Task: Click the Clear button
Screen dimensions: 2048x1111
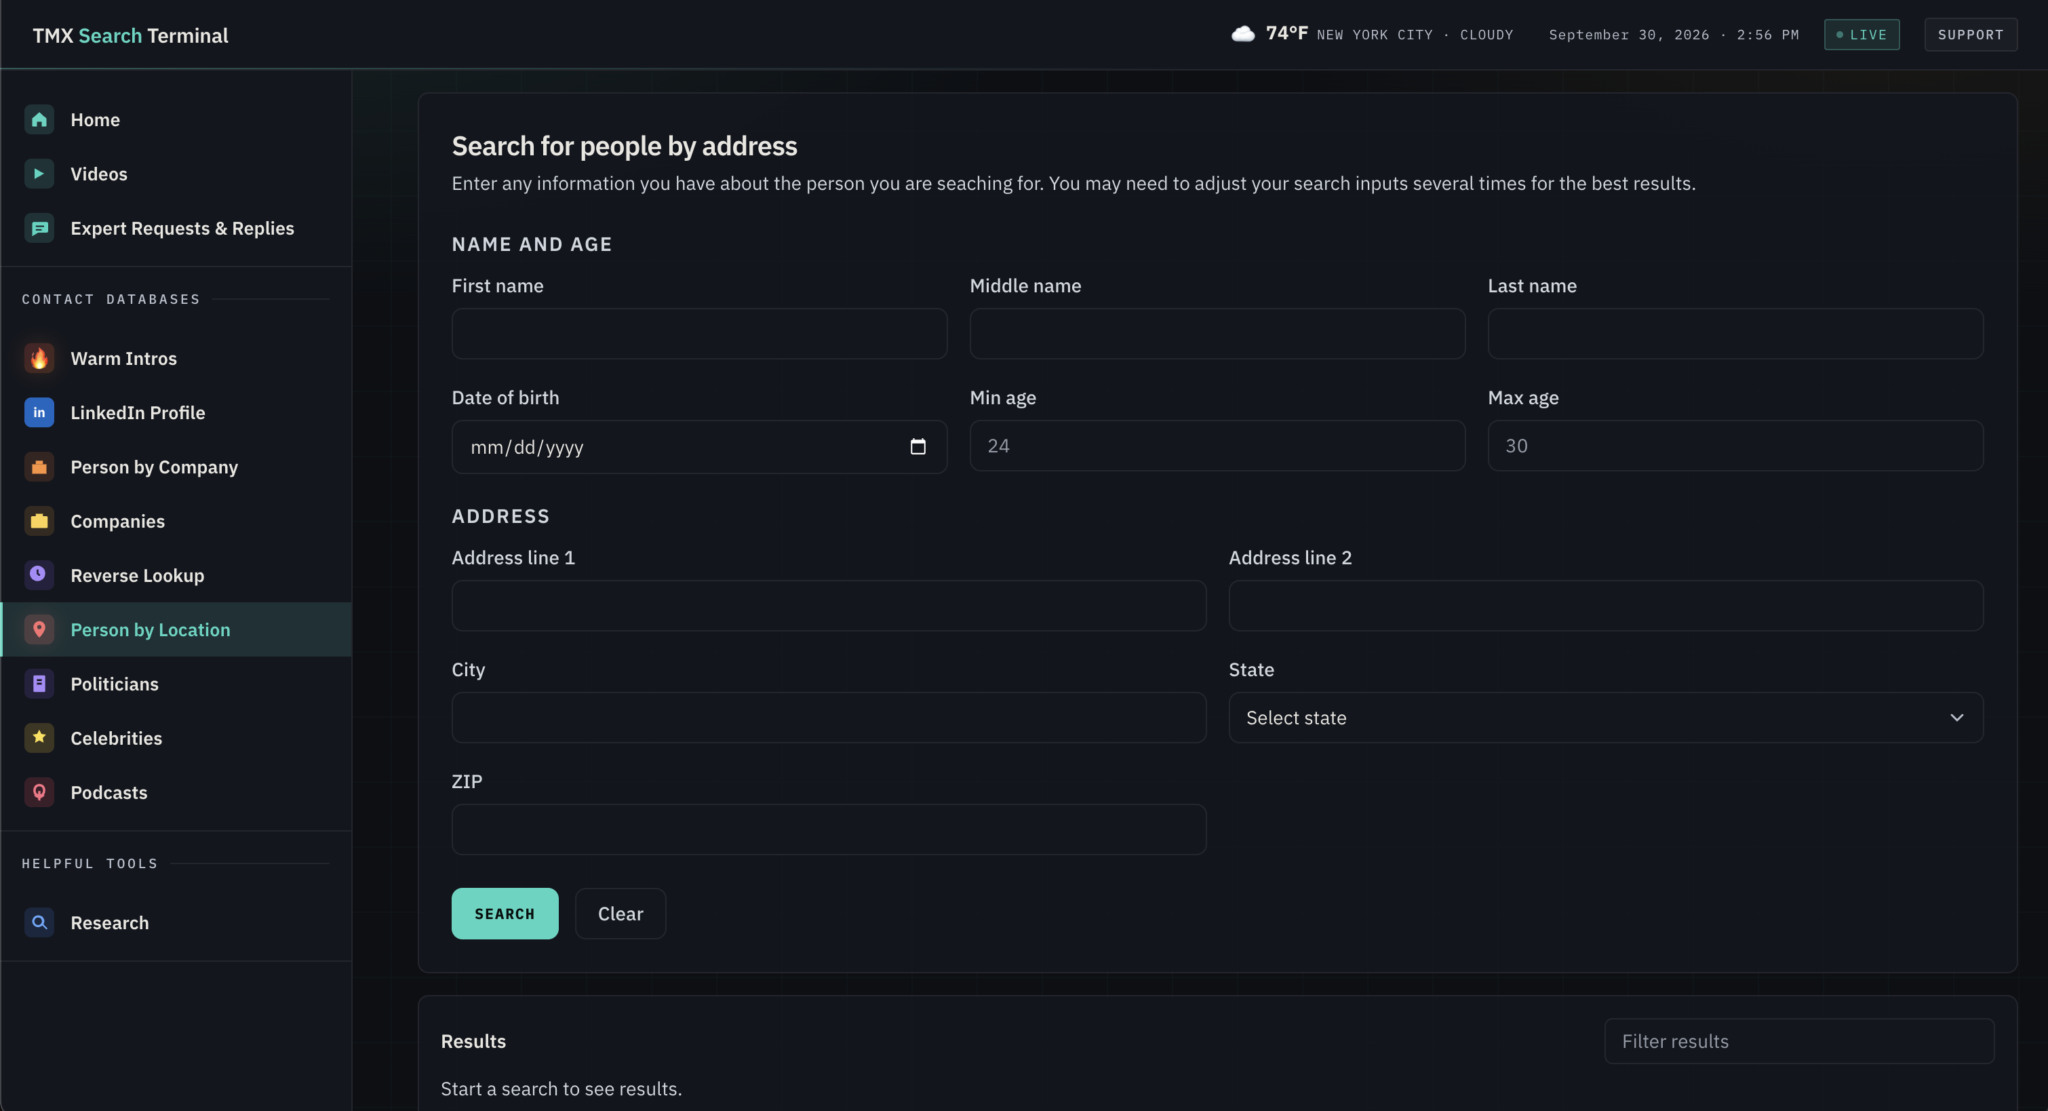Action: [620, 913]
